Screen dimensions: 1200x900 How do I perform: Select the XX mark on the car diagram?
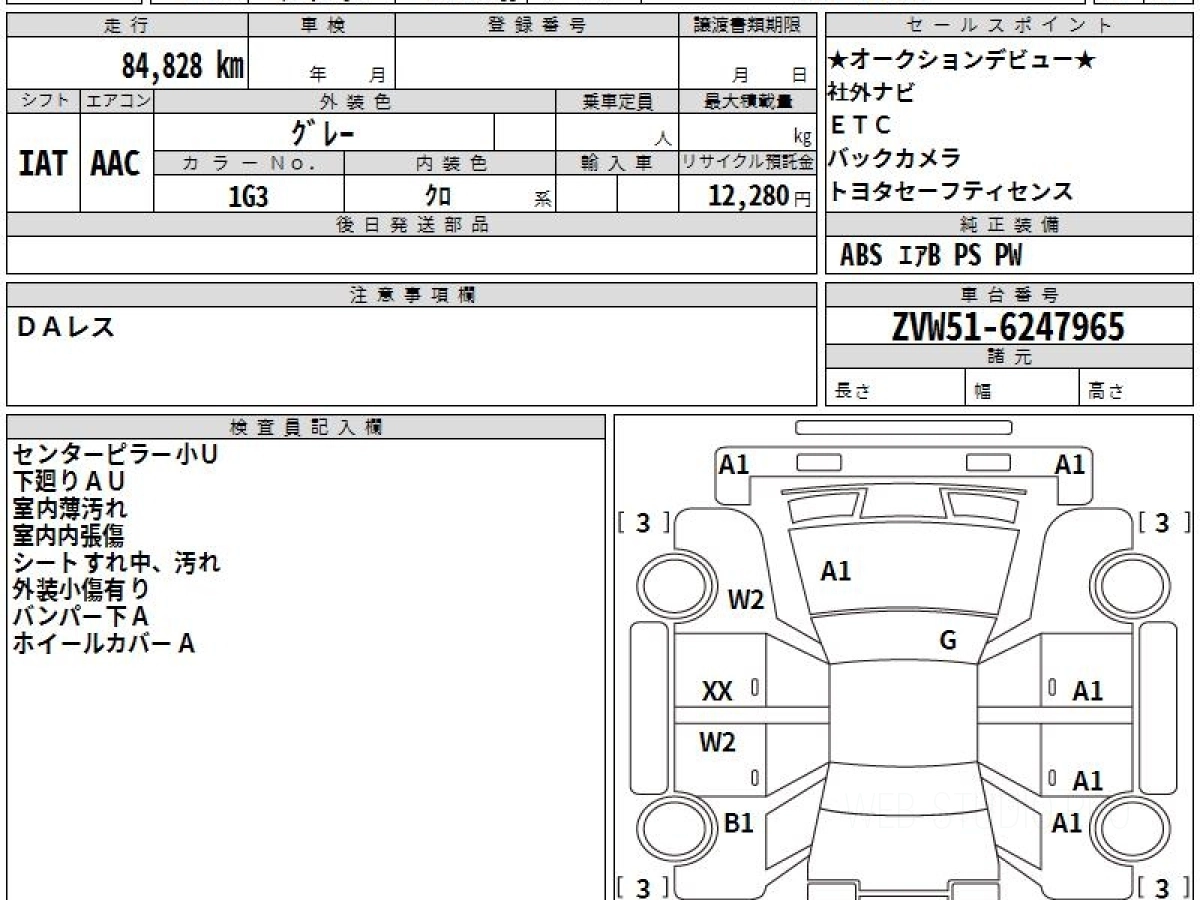(717, 691)
